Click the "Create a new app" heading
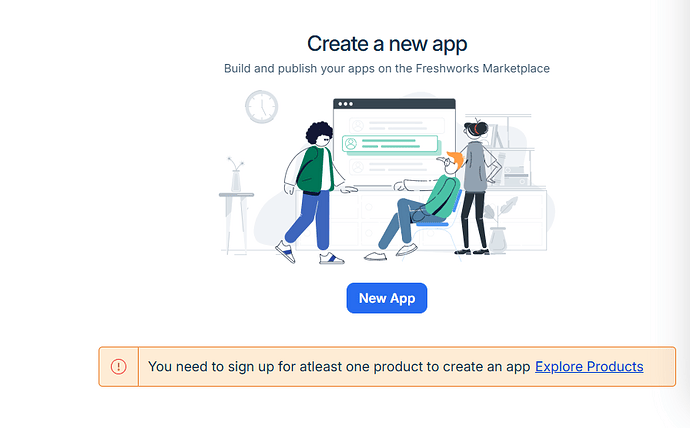This screenshot has height=428, width=690. coord(387,44)
